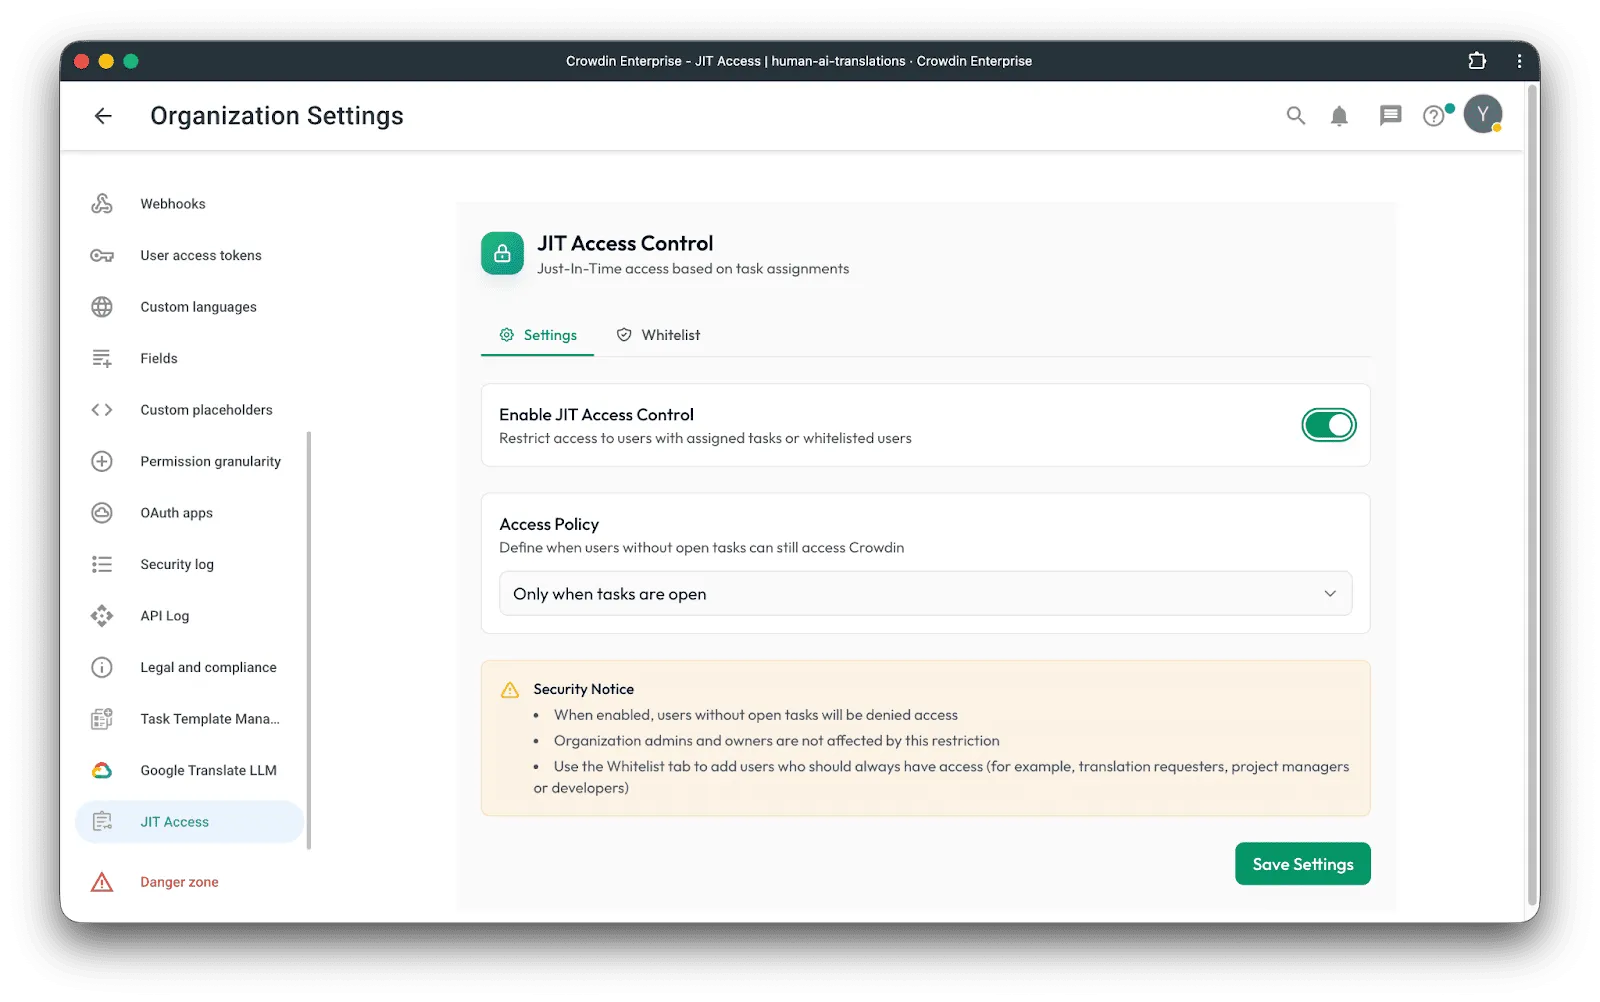The image size is (1600, 1002).
Task: Expand the Access Policy dropdown
Action: click(x=924, y=594)
